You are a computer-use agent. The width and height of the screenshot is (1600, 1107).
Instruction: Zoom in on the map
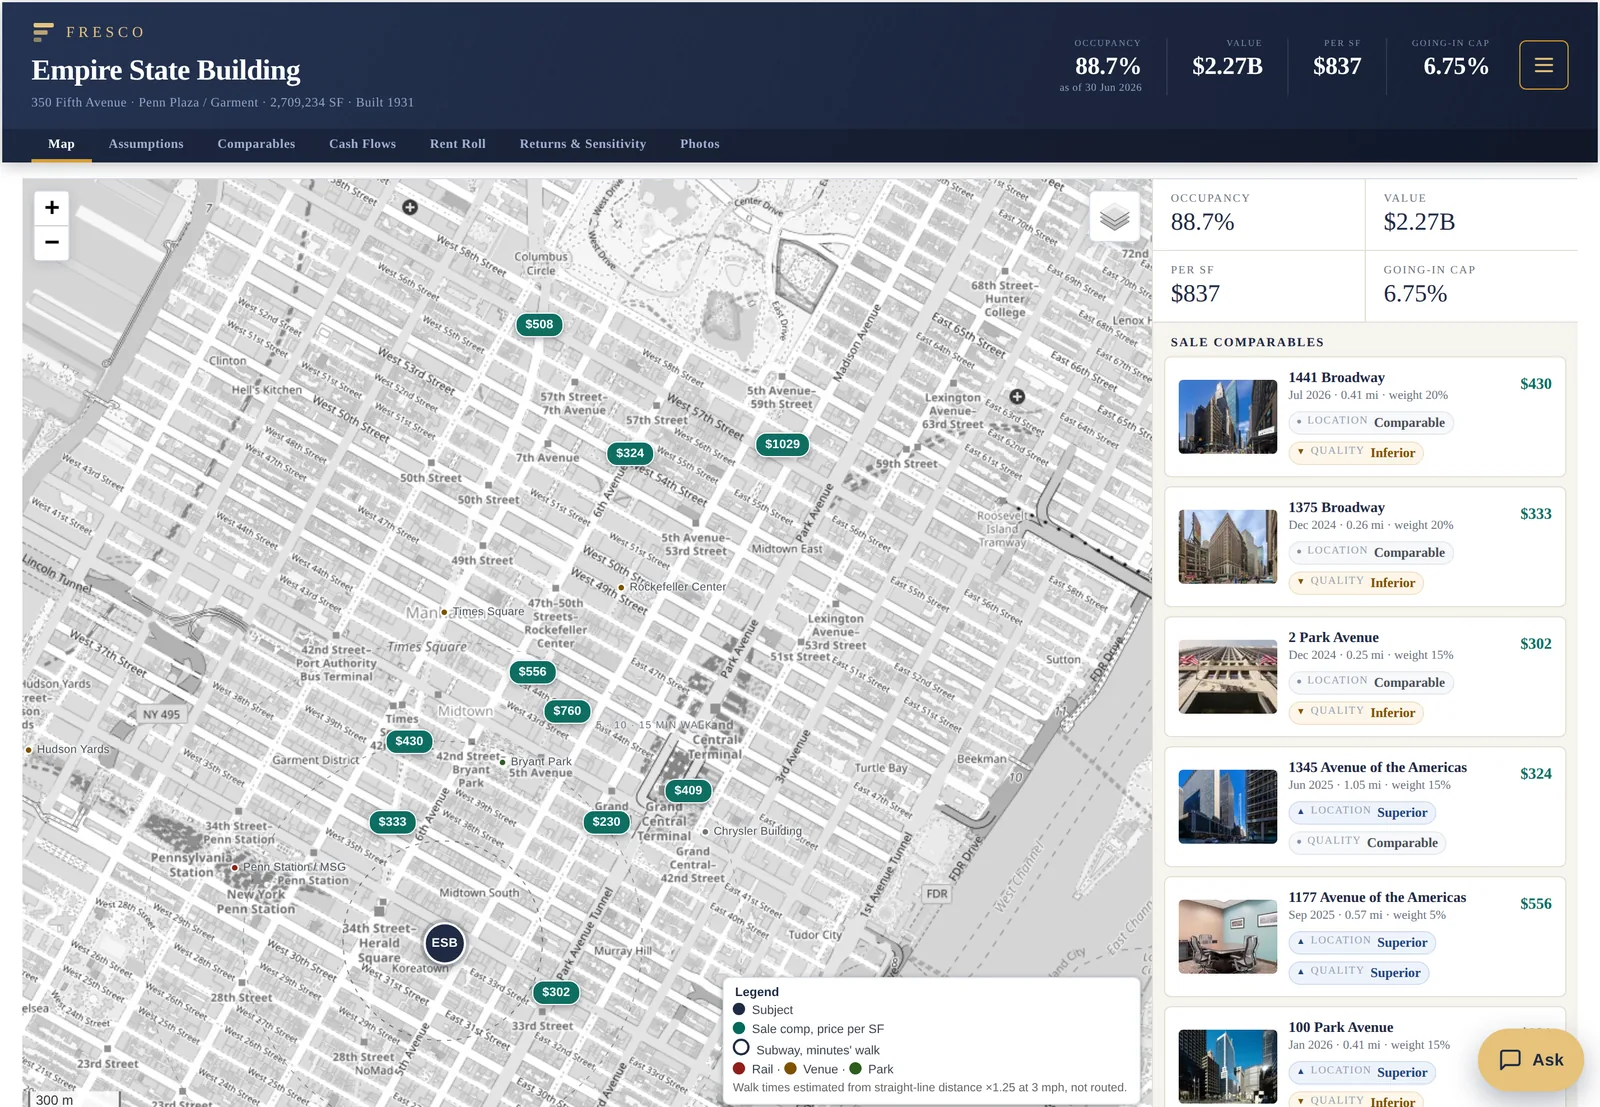click(52, 208)
